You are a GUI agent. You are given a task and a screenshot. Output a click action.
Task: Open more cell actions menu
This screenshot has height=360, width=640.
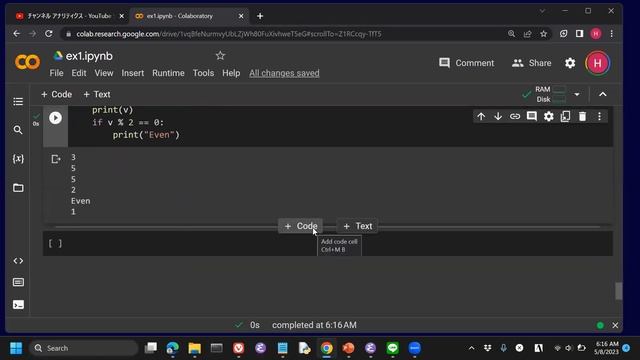pyautogui.click(x=599, y=116)
